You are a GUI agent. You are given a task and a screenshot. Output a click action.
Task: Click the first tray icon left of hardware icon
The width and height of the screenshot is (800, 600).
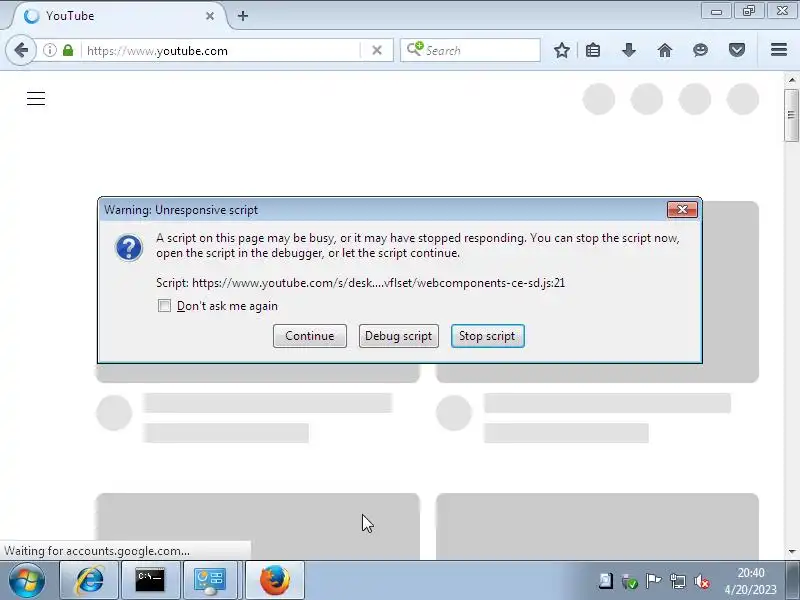pos(605,581)
